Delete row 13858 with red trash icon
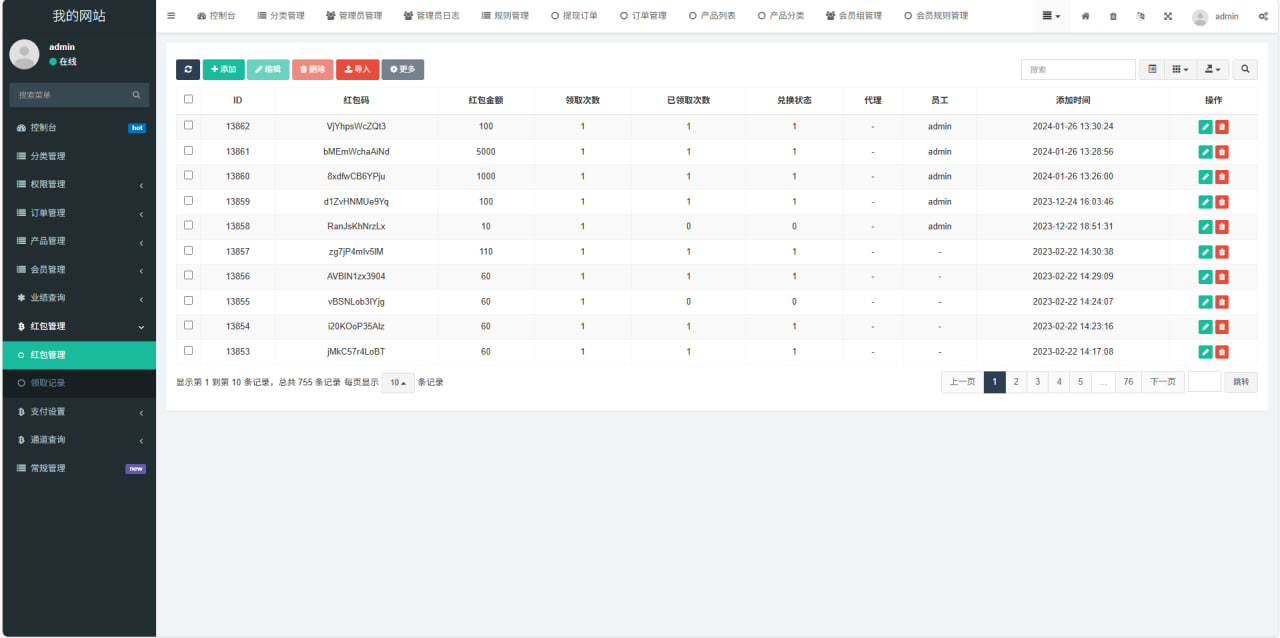 pos(1222,227)
